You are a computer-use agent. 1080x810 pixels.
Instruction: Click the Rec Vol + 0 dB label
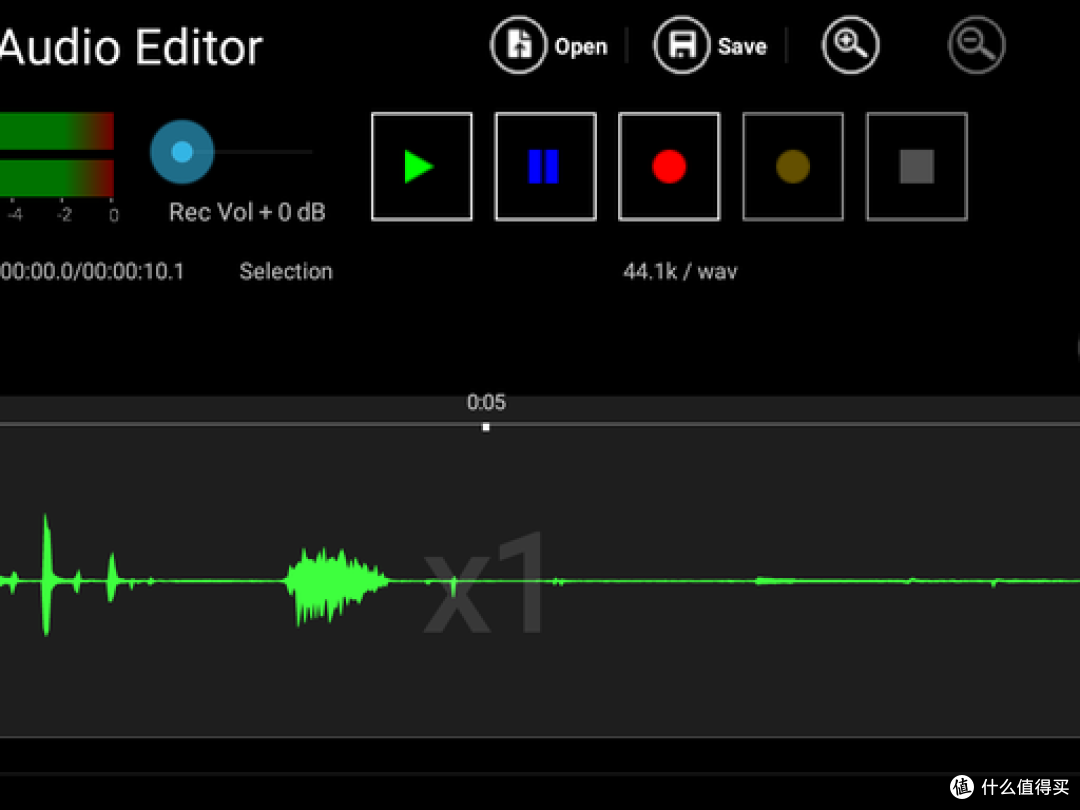tap(247, 212)
